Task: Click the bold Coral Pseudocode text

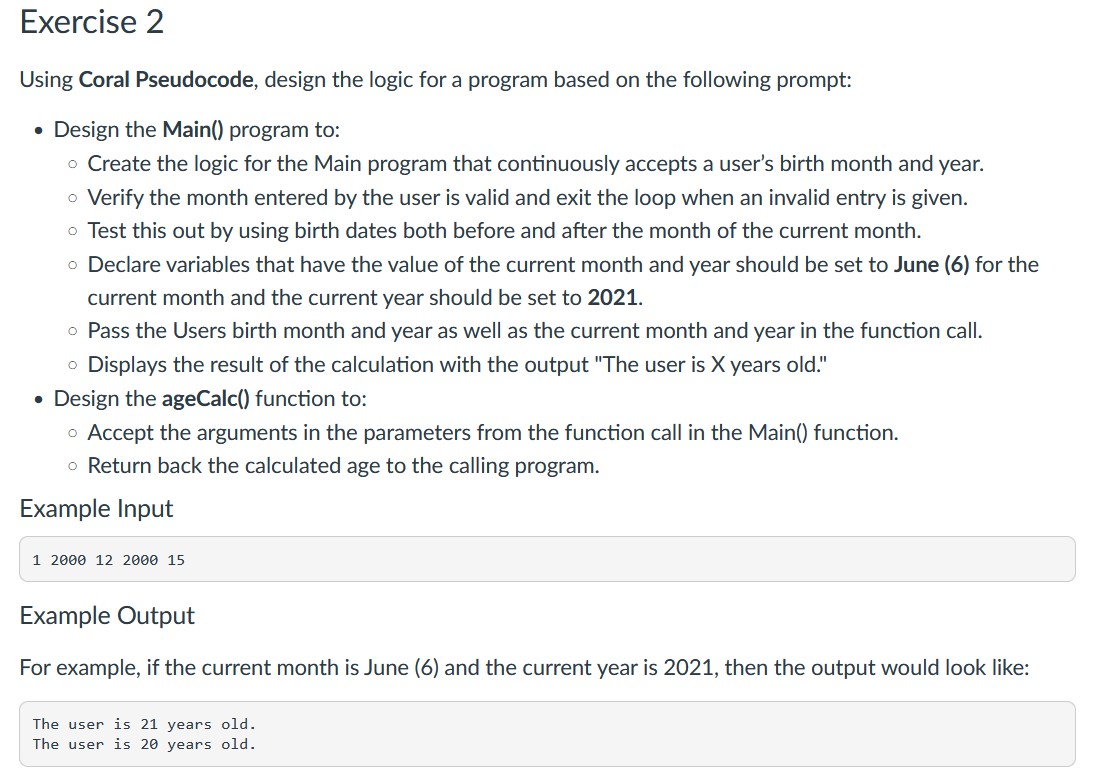Action: [166, 80]
